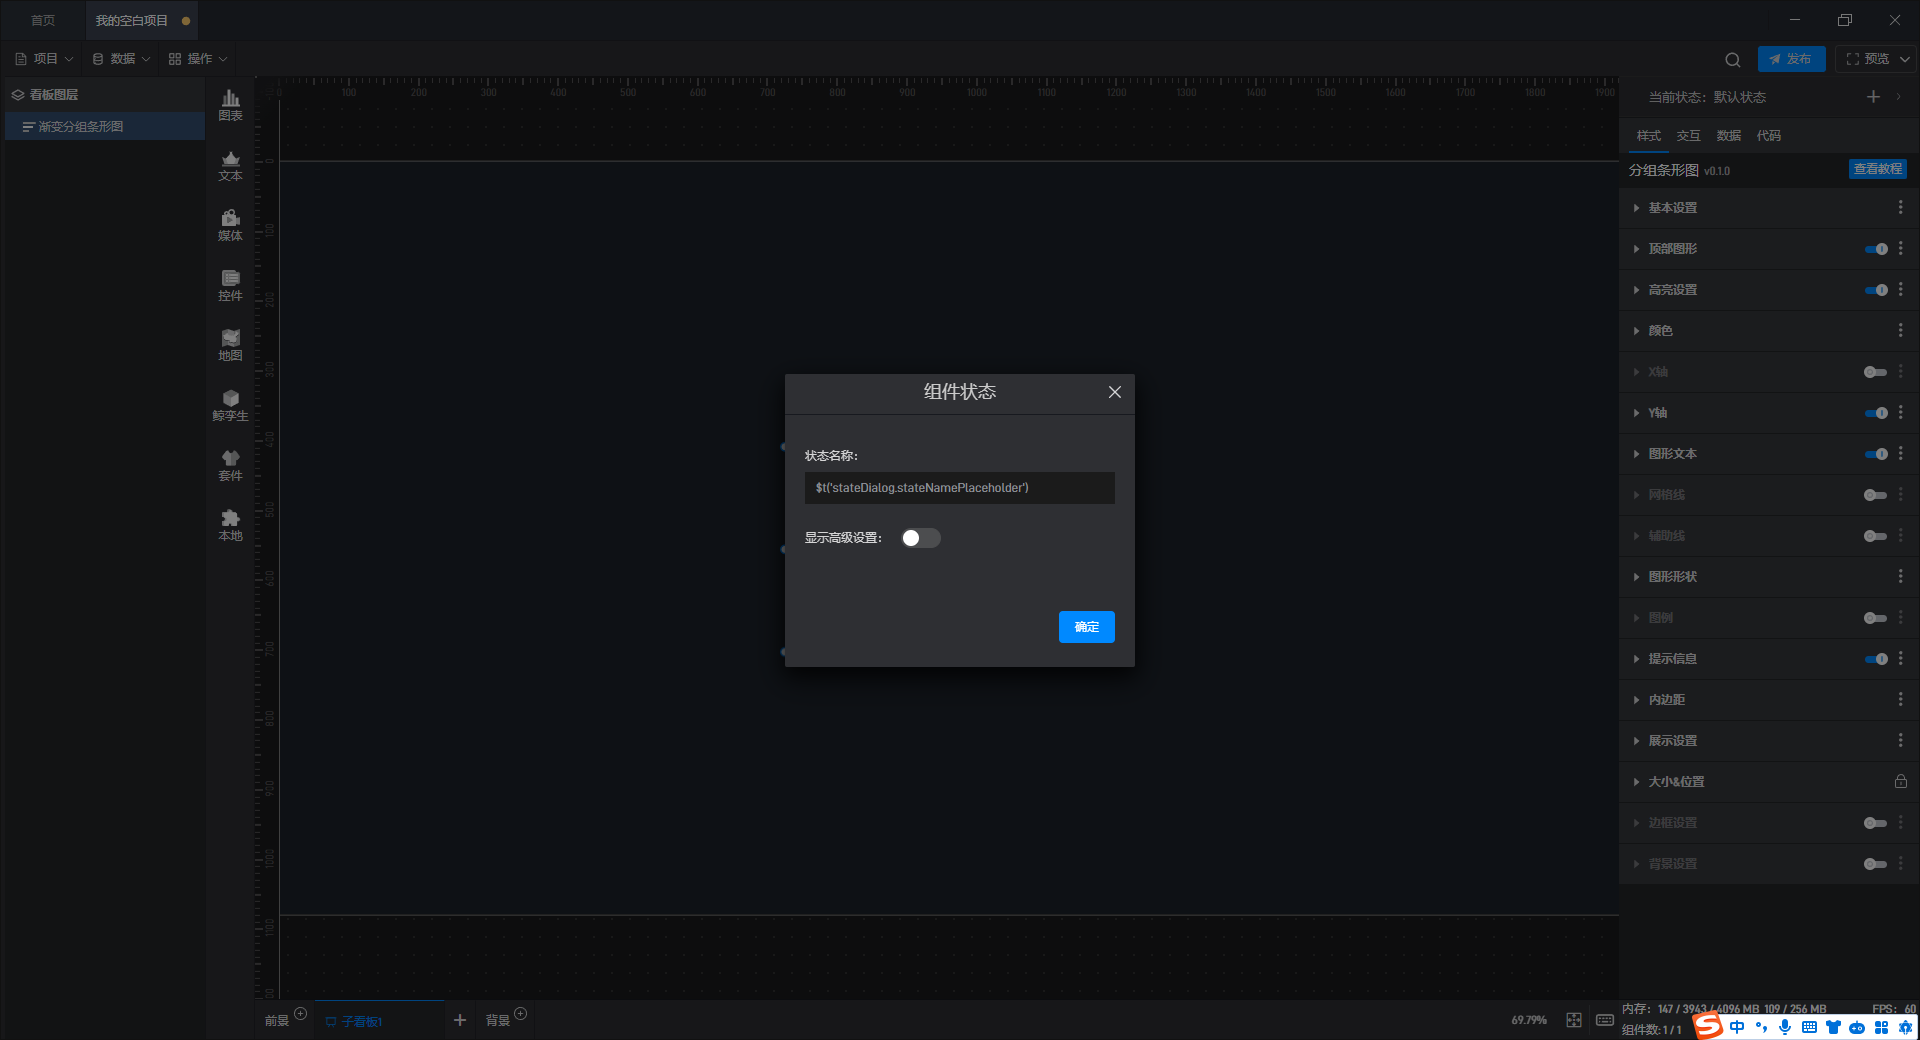Image resolution: width=1920 pixels, height=1040 pixels.
Task: Open the 图表 chart components icon
Action: (230, 105)
